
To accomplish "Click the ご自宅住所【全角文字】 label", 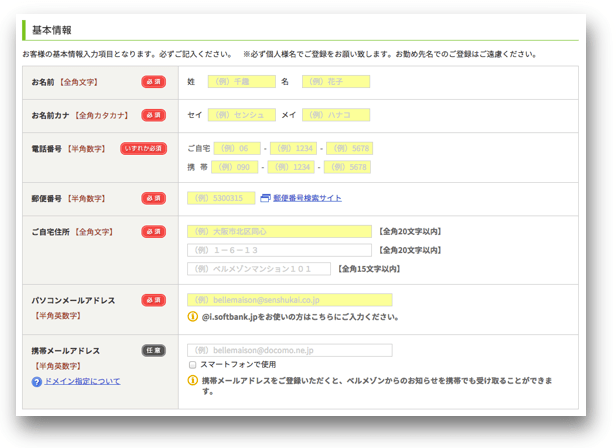I will (x=72, y=232).
